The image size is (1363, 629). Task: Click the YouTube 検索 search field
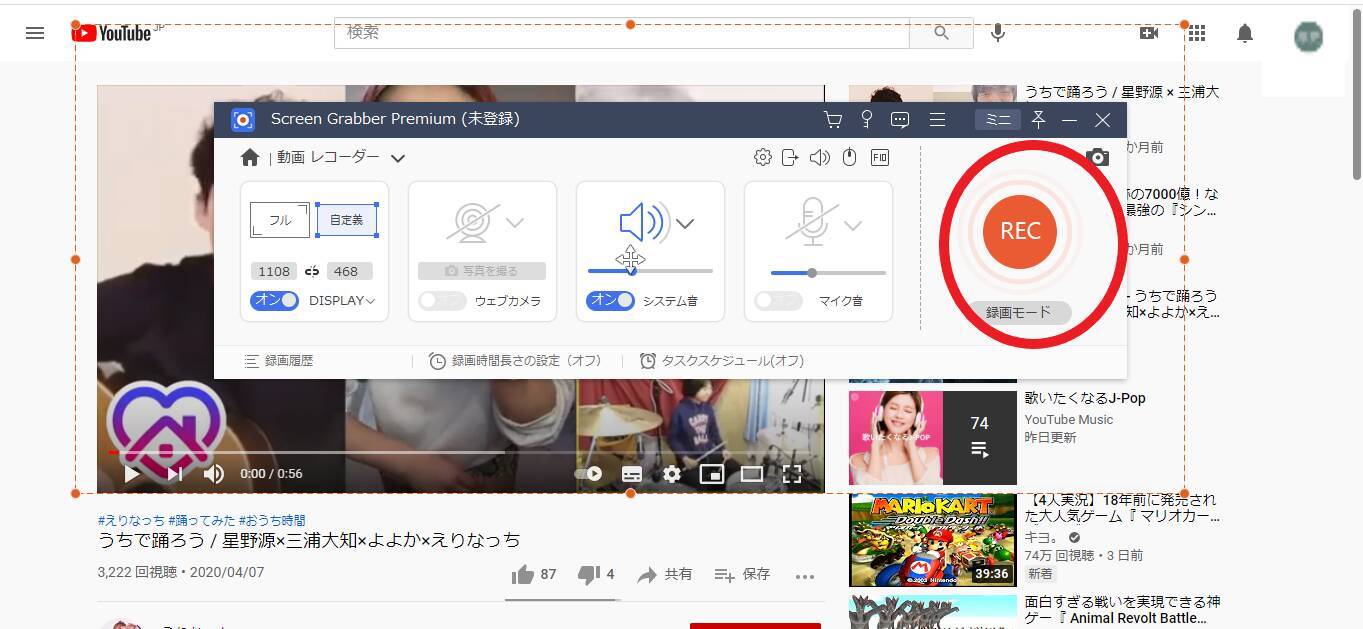tap(620, 33)
